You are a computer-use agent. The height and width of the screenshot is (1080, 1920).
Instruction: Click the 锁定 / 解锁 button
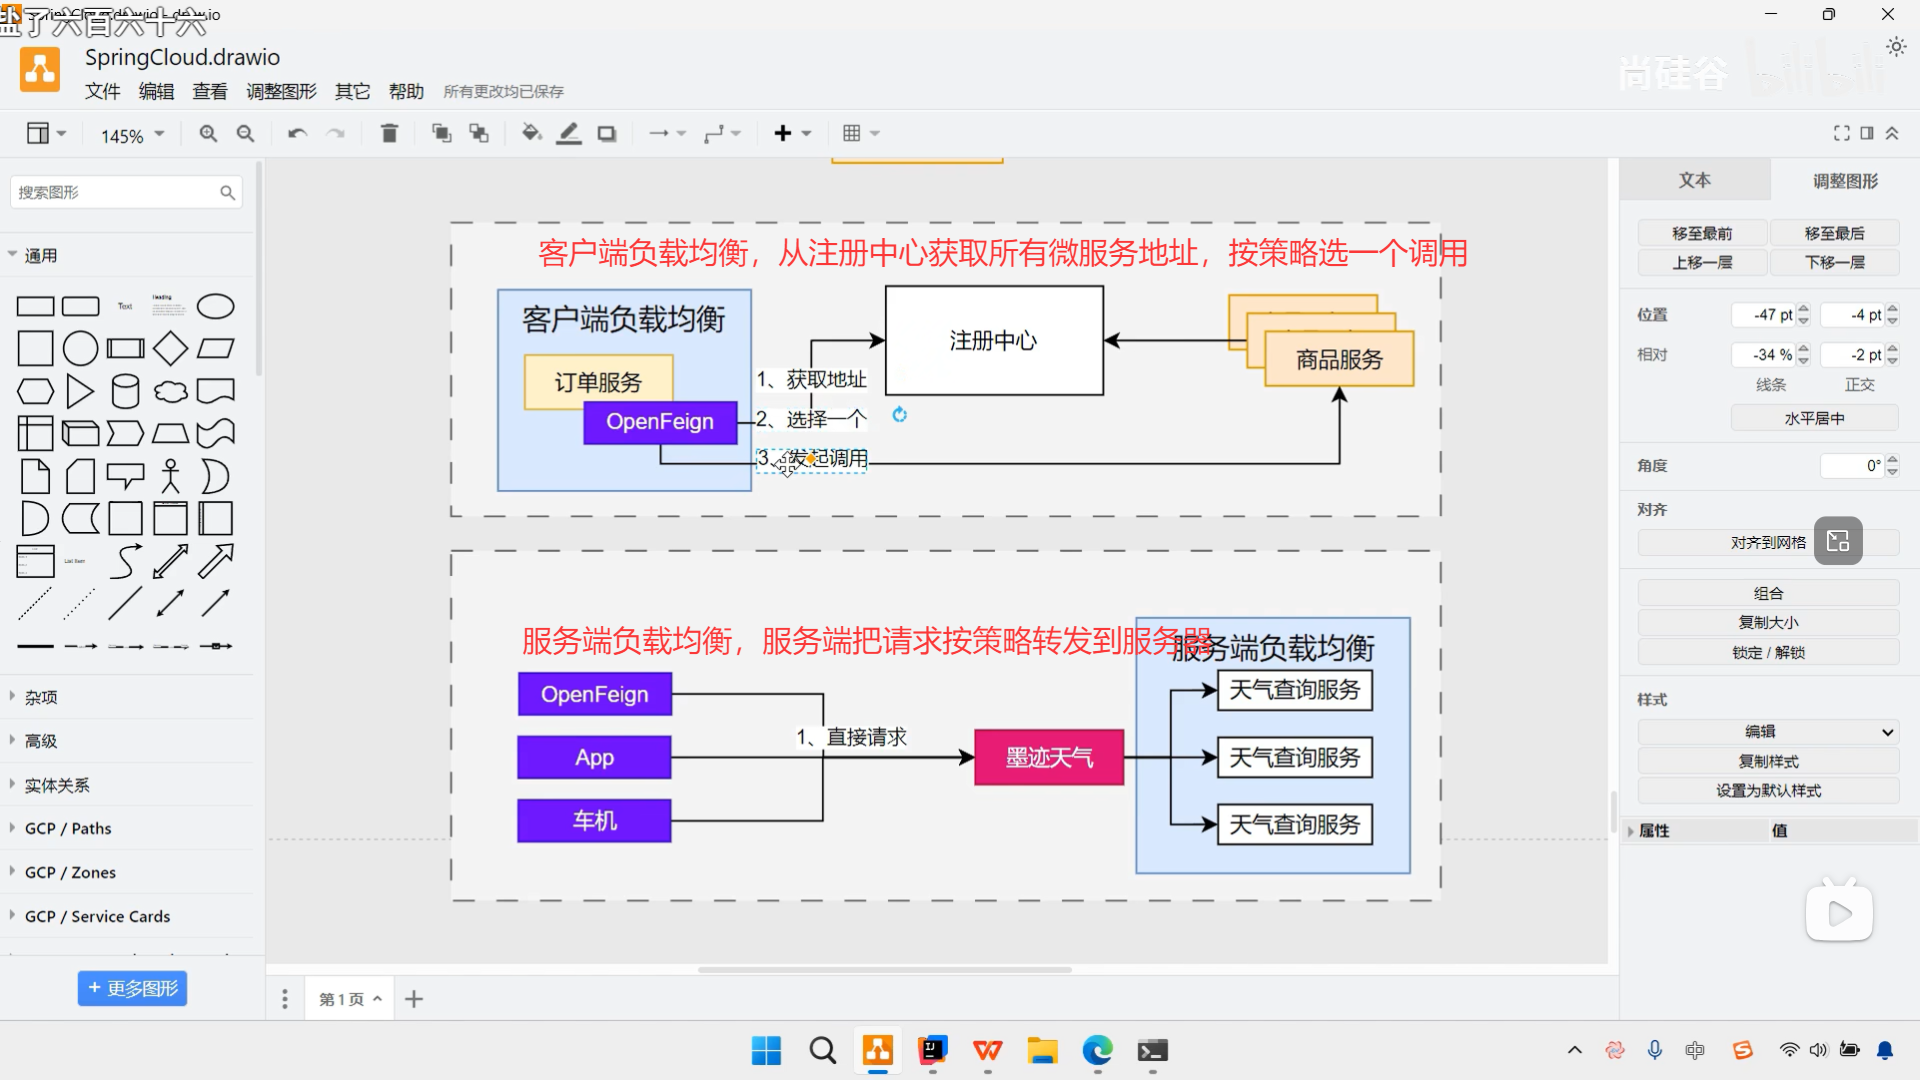[1768, 652]
